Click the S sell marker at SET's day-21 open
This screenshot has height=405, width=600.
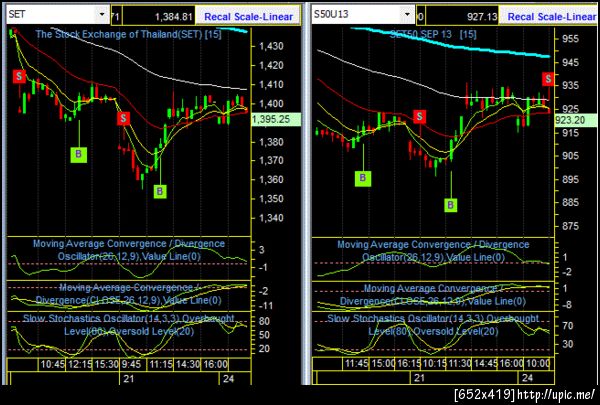(124, 118)
